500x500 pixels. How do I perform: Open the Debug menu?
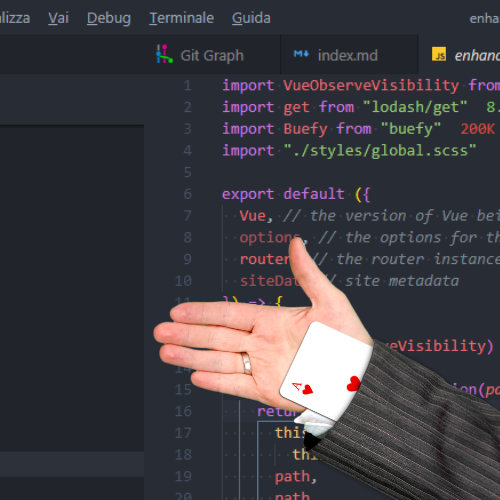(109, 18)
